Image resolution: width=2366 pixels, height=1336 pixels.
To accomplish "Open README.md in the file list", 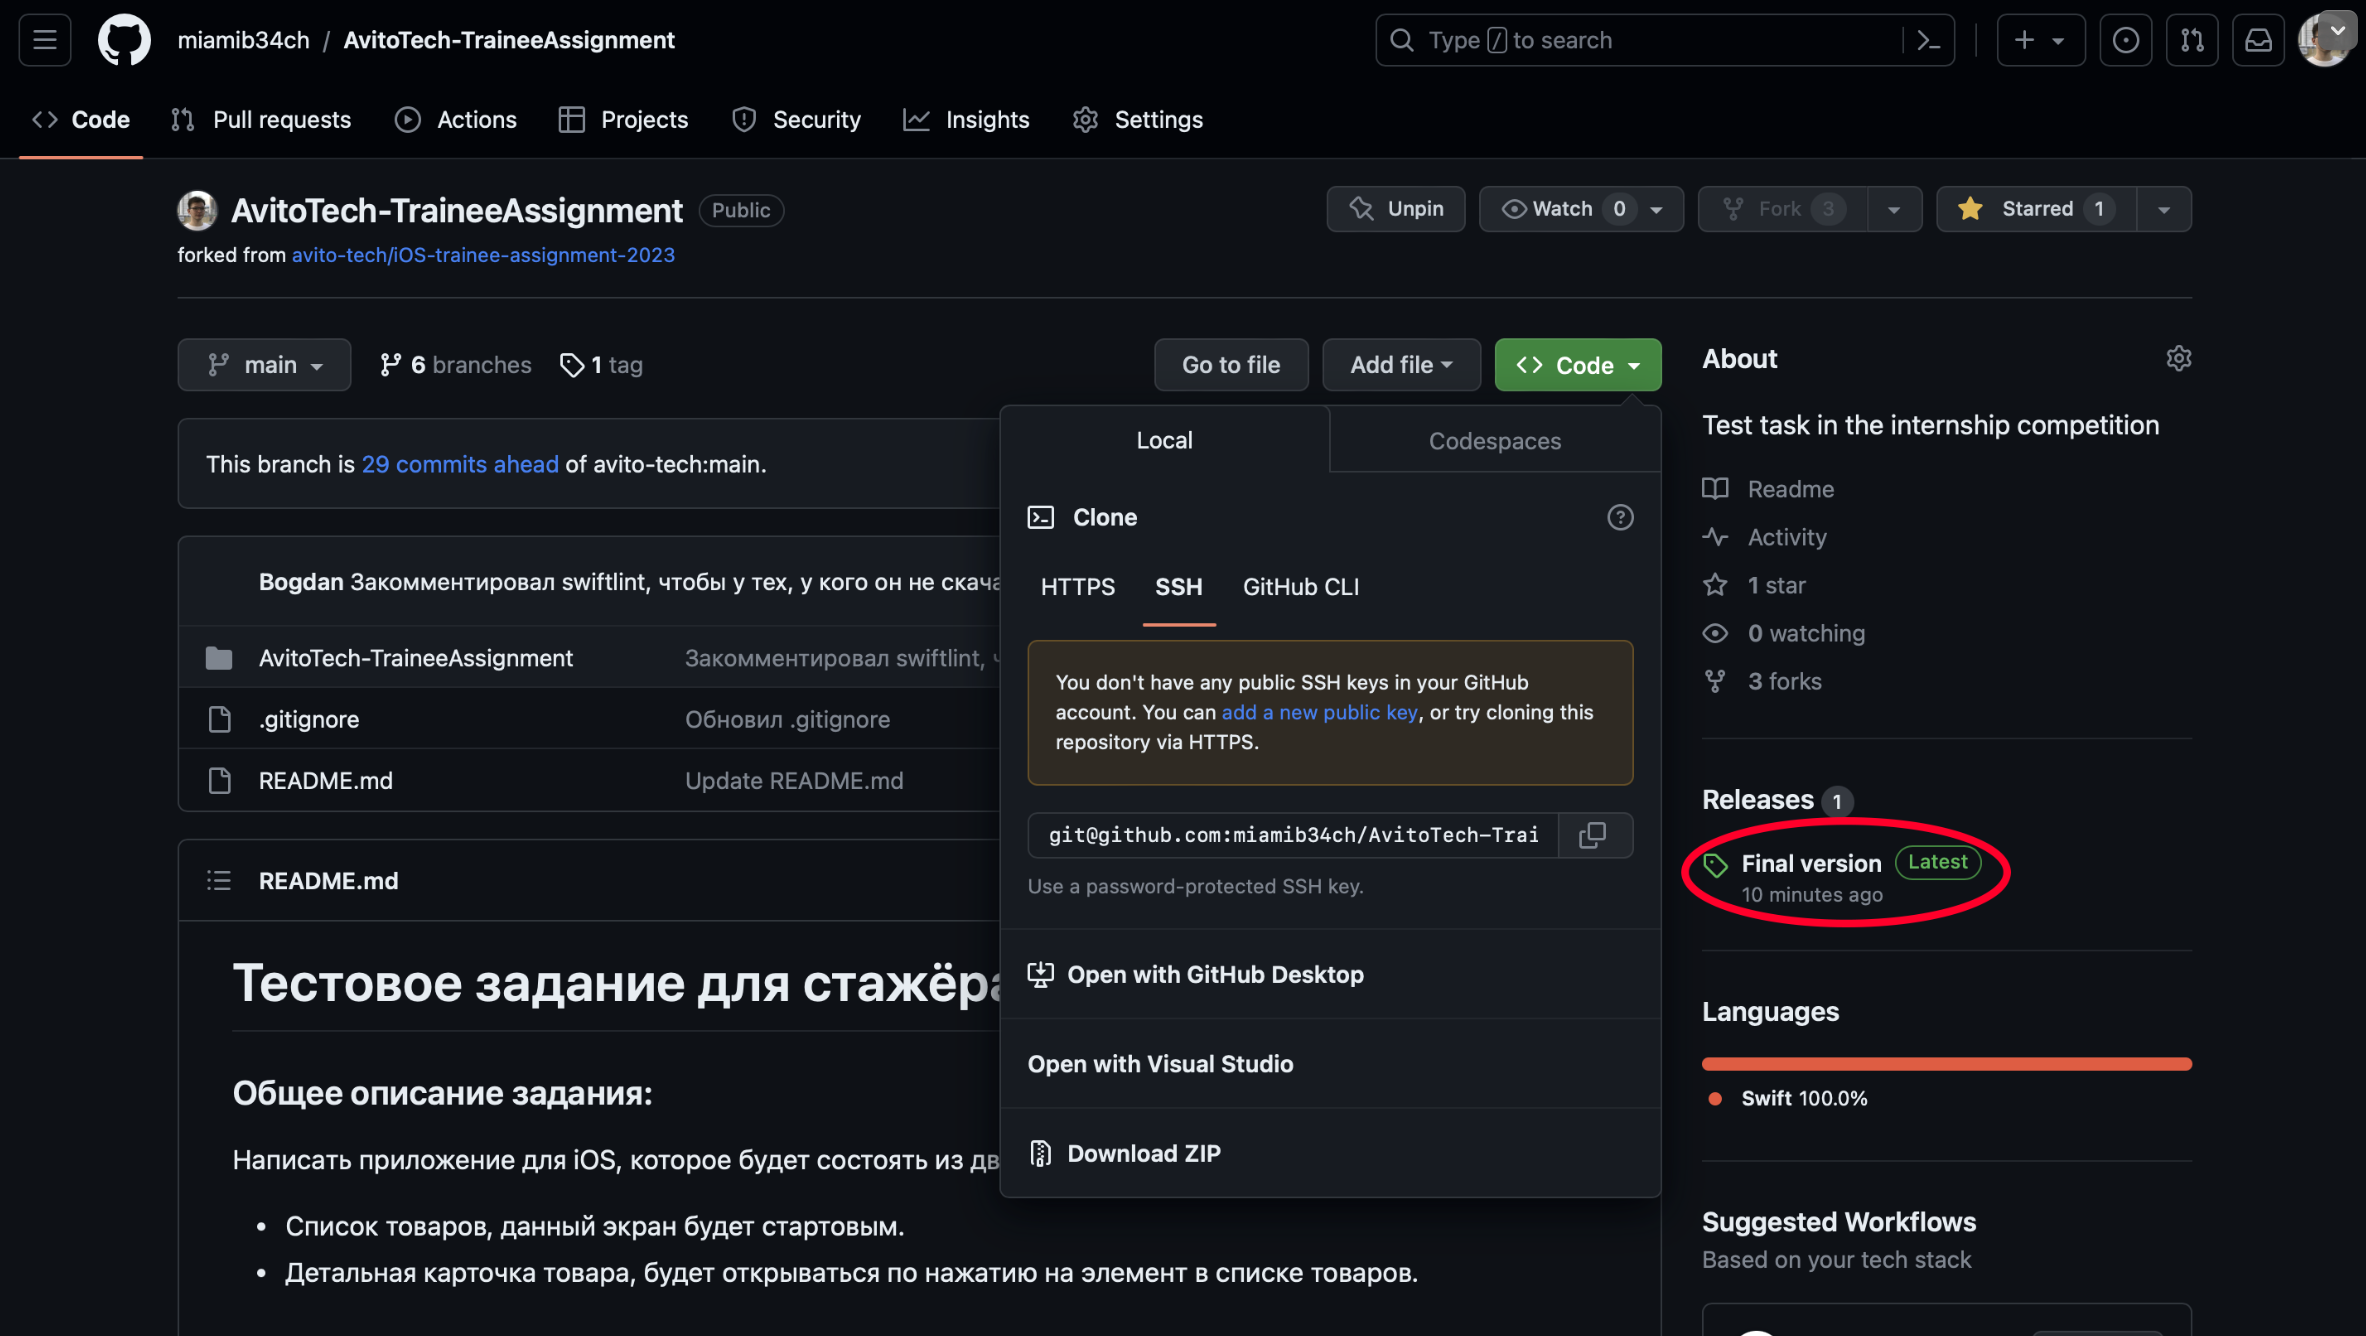I will [x=325, y=780].
